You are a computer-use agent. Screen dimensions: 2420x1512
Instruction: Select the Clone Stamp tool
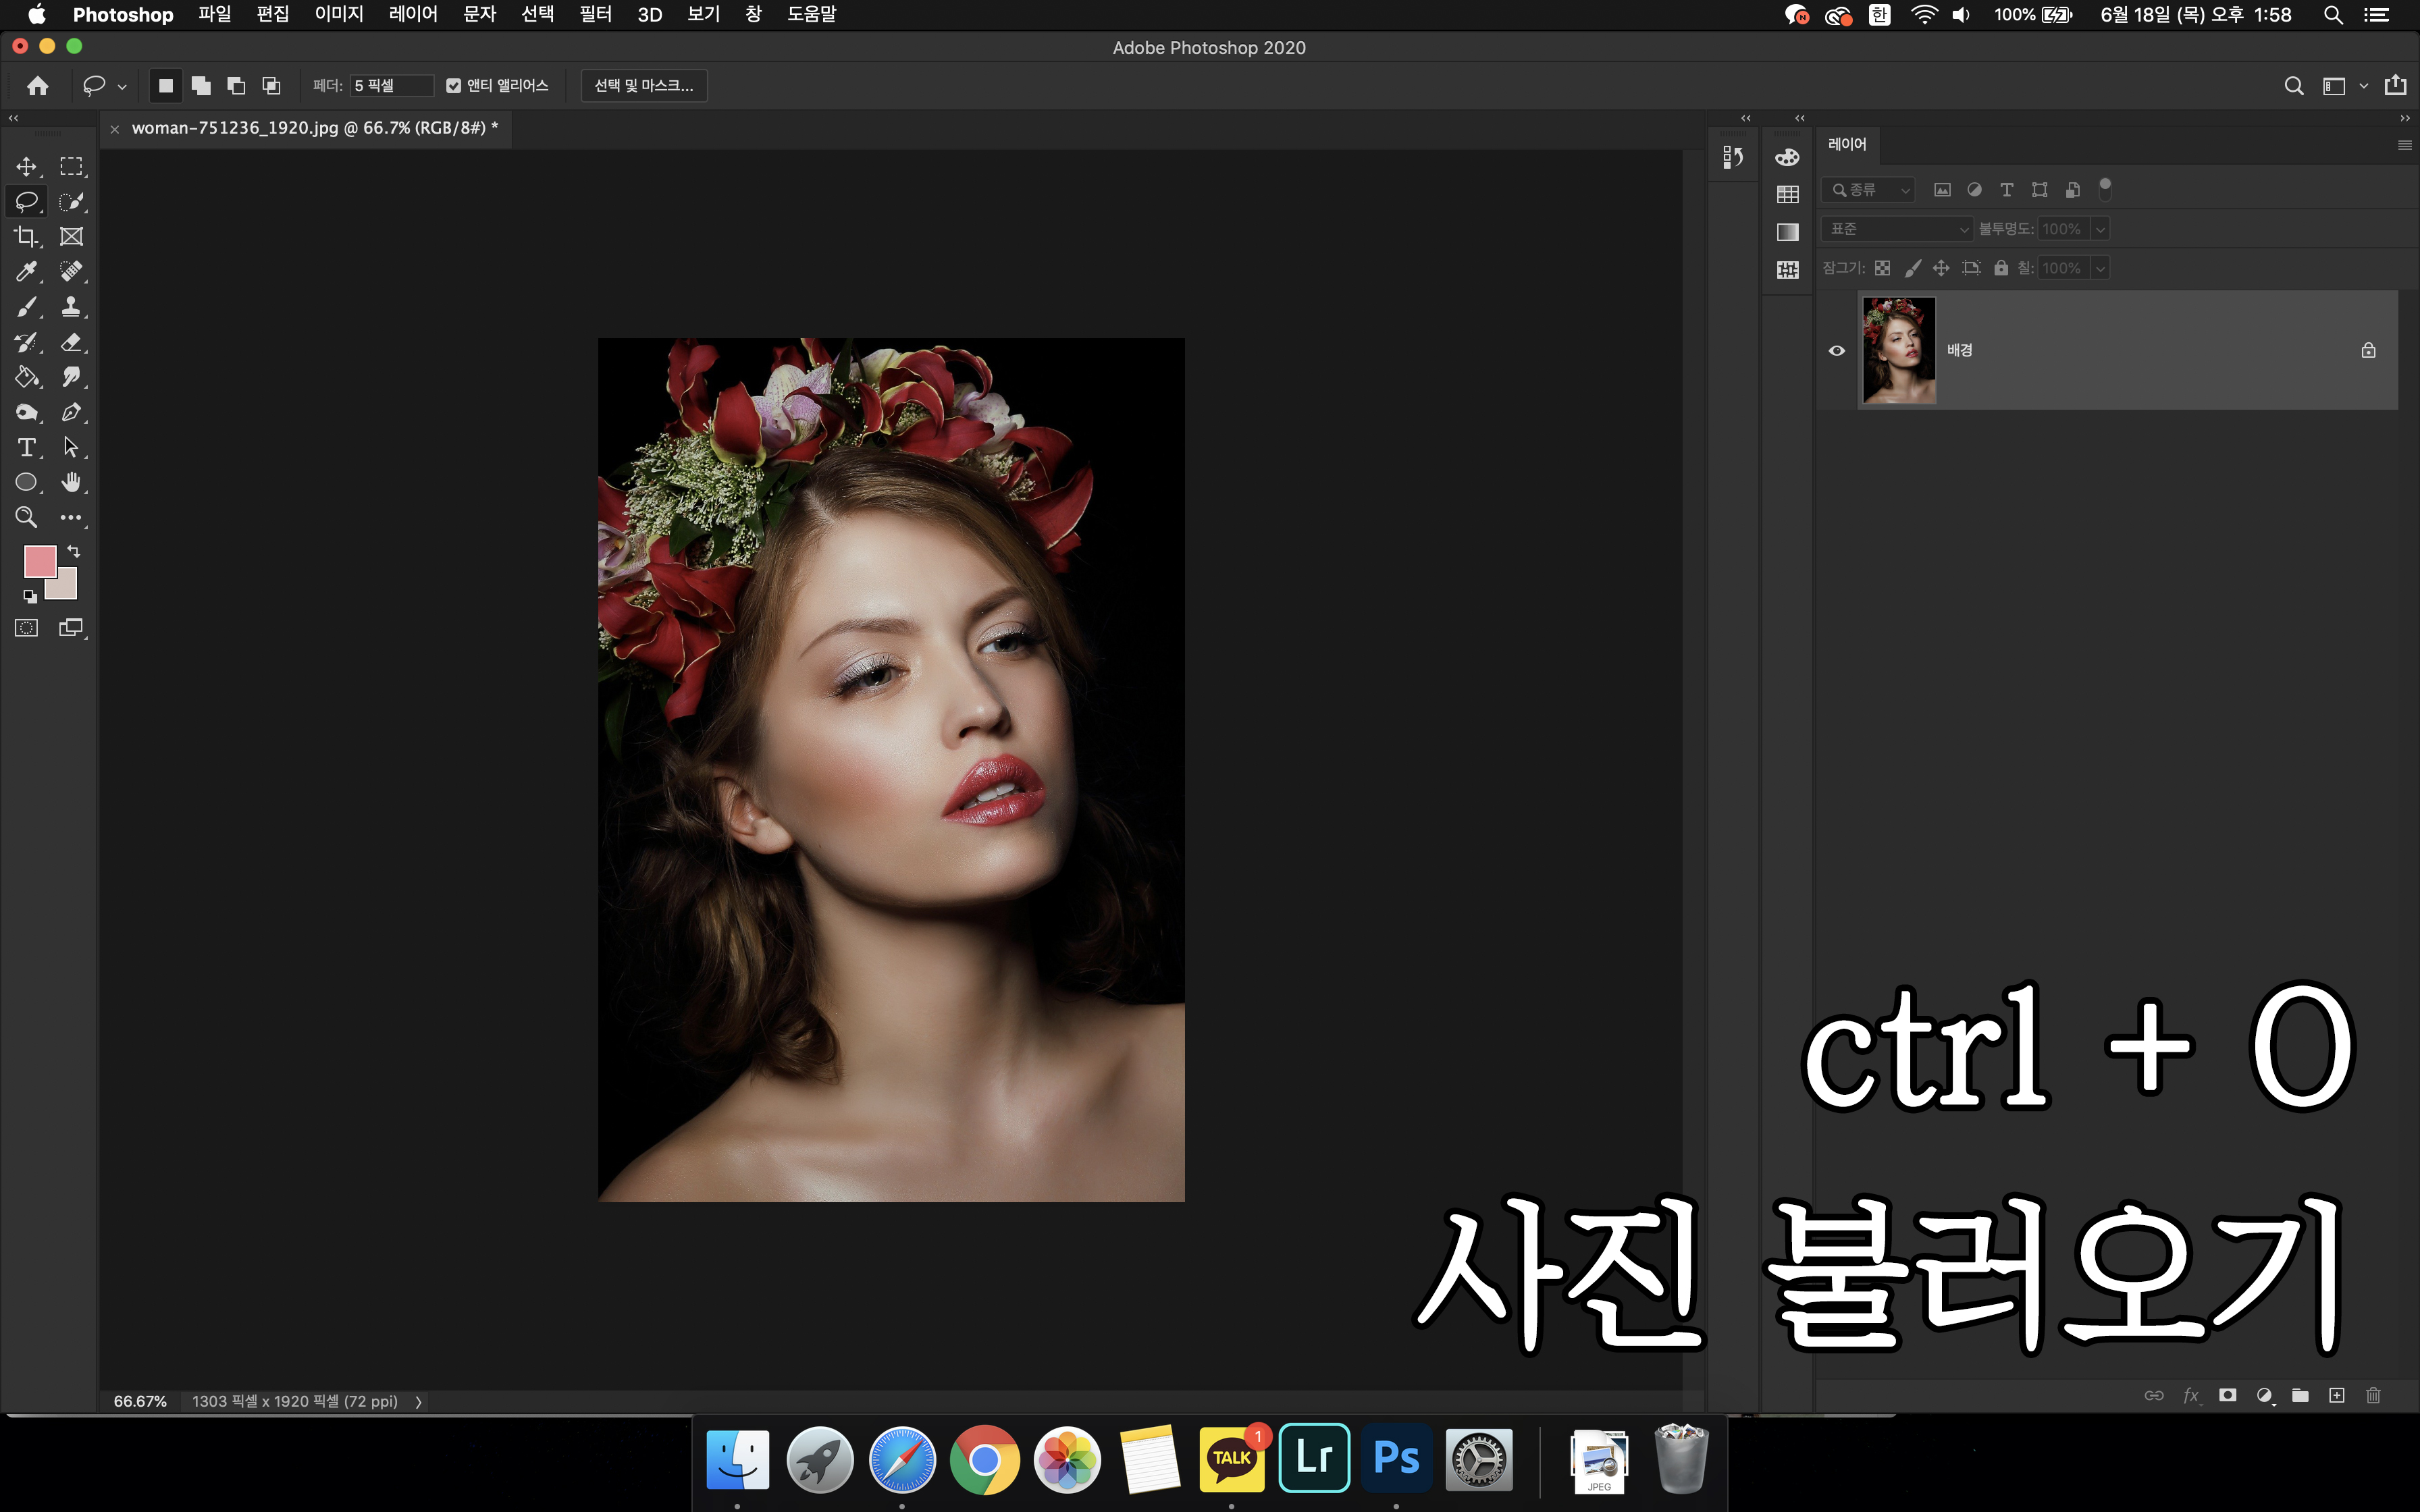click(x=71, y=307)
